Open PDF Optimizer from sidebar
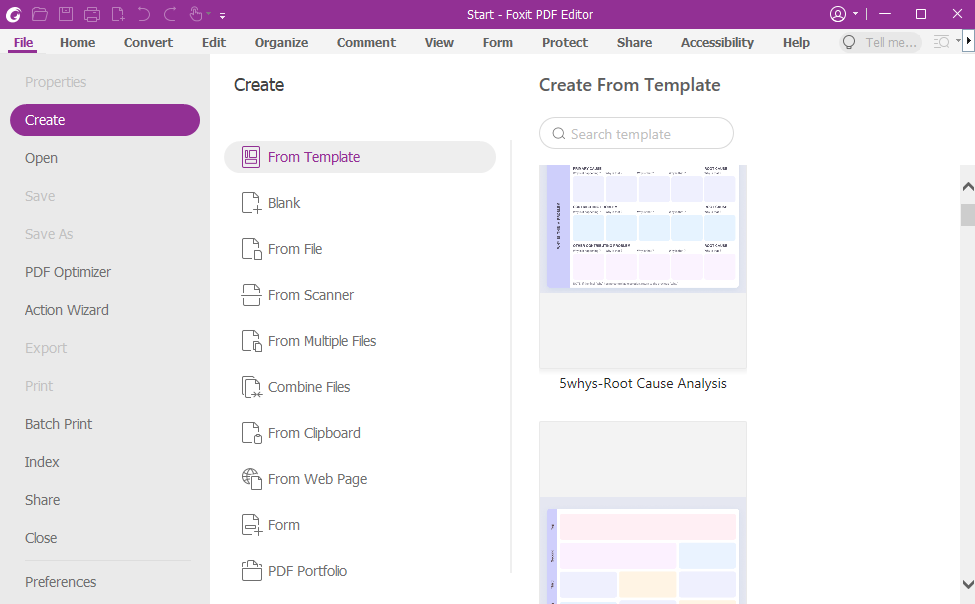 pyautogui.click(x=68, y=272)
